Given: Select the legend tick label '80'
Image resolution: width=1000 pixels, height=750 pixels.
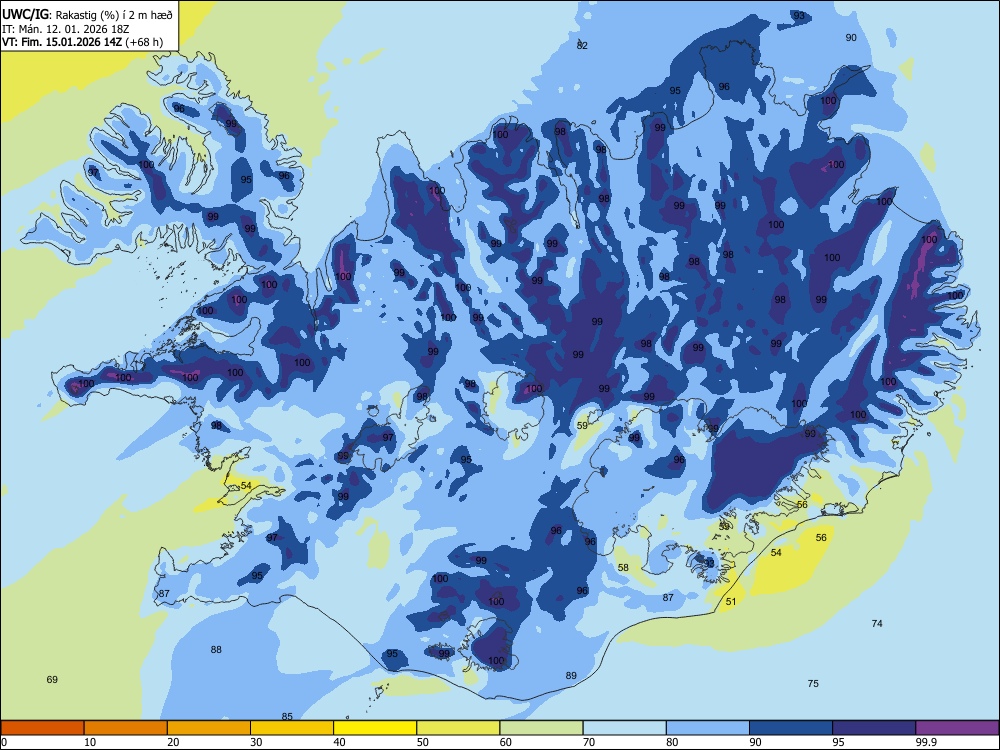Looking at the screenshot, I should click(672, 742).
